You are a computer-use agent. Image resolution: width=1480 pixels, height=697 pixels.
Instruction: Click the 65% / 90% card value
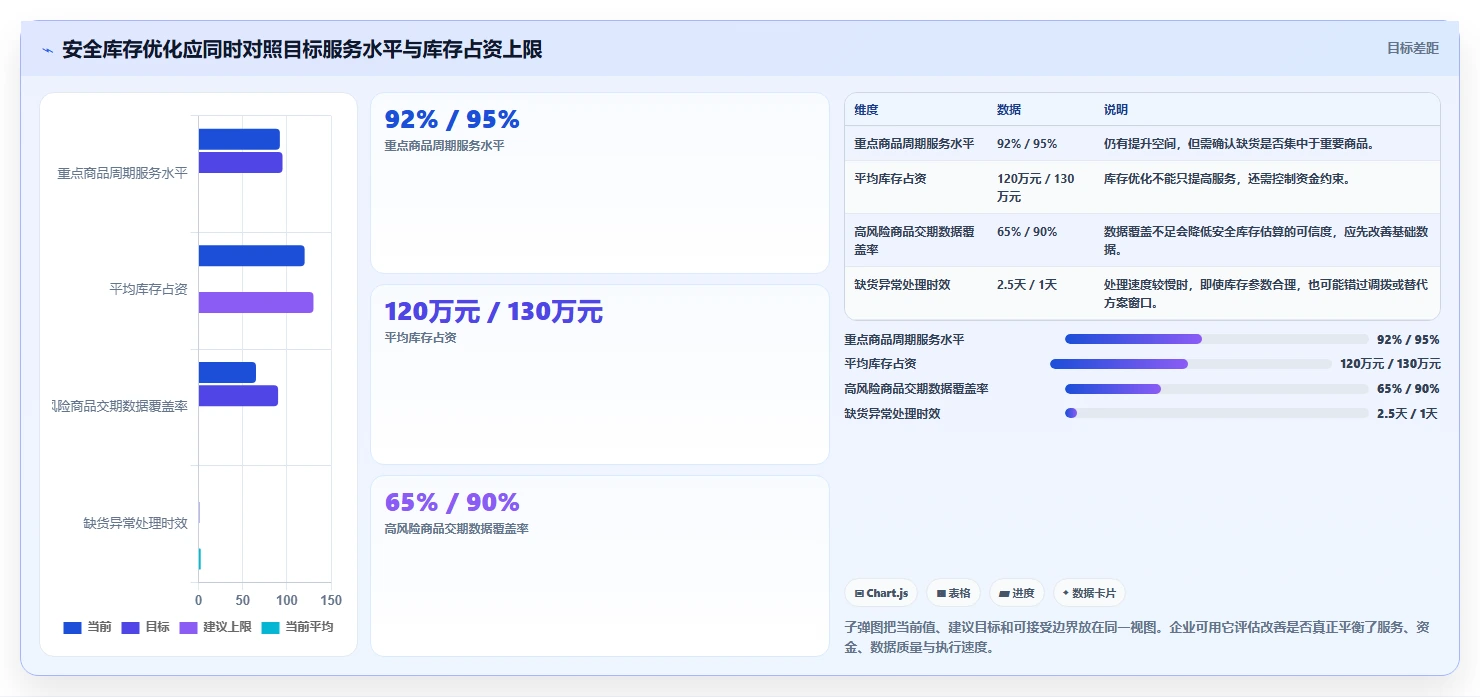452,502
